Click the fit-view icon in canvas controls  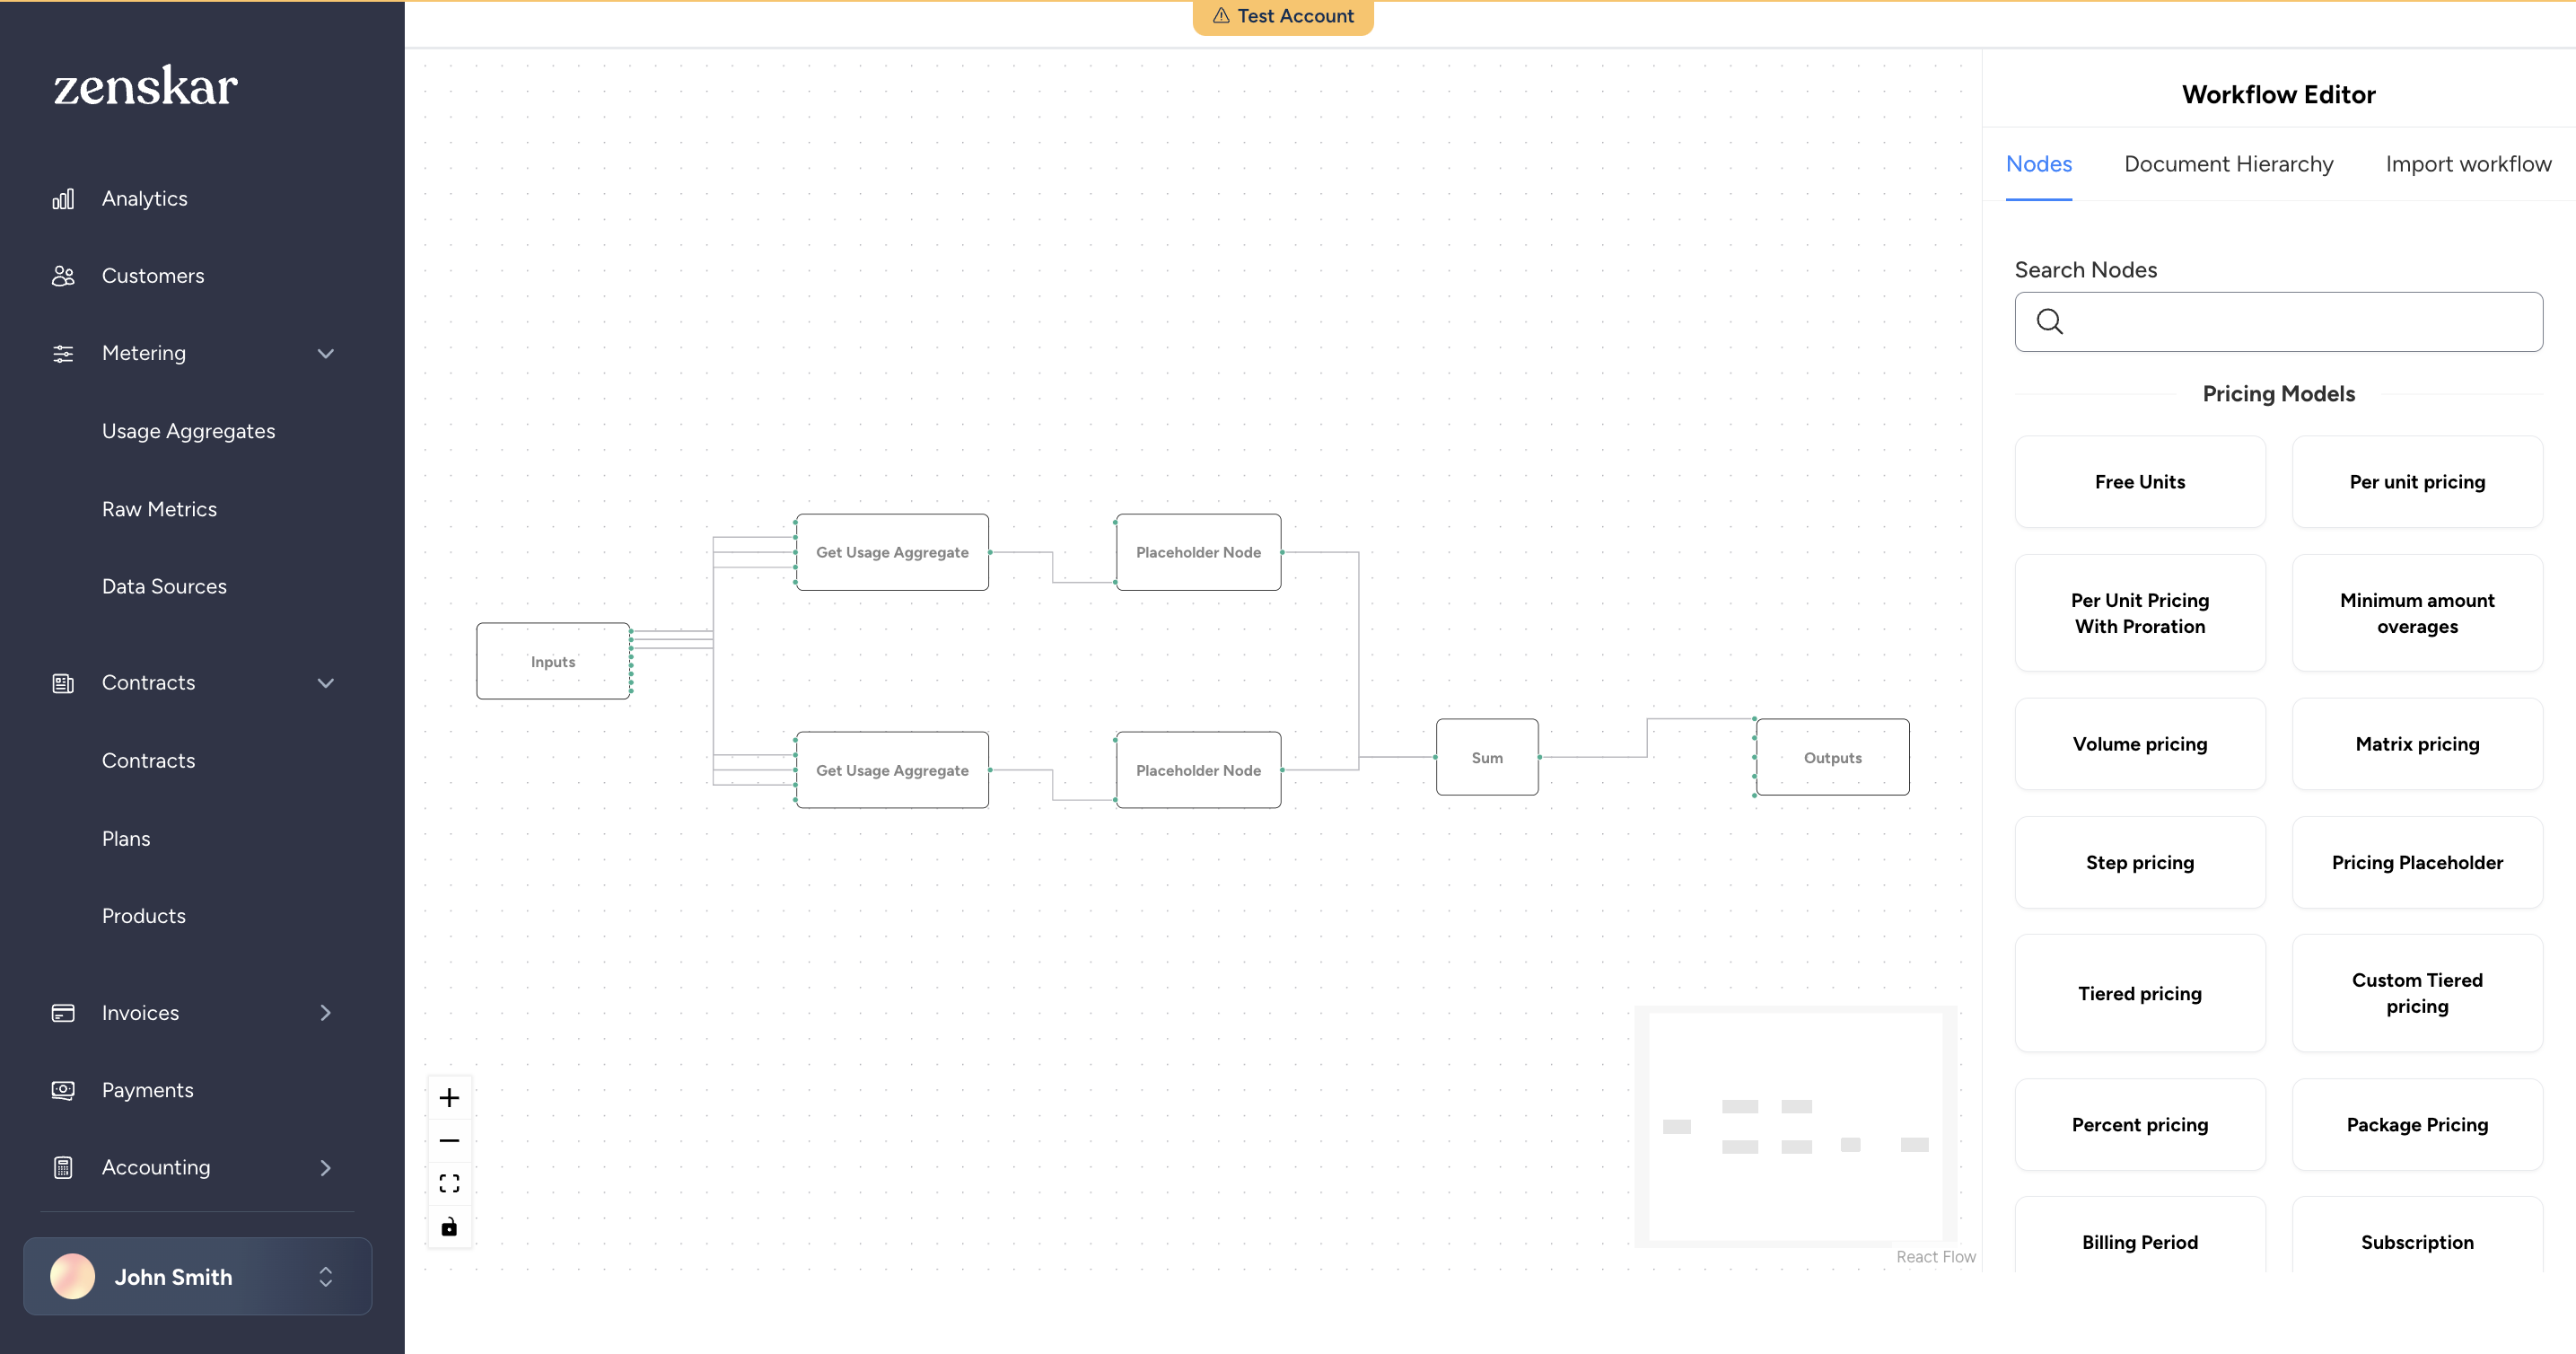point(449,1182)
